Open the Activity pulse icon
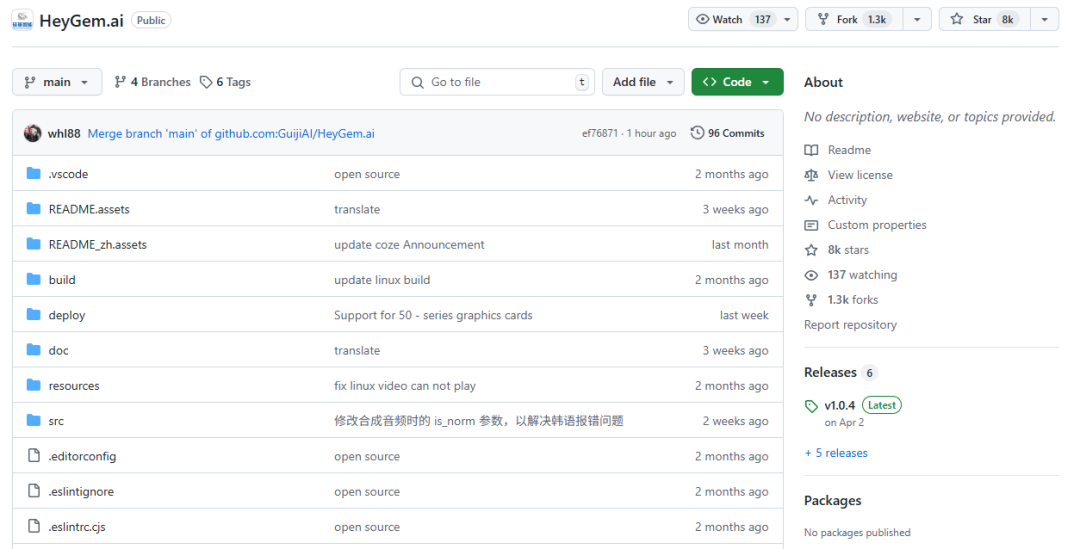Image resolution: width=1080 pixels, height=549 pixels. [811, 200]
